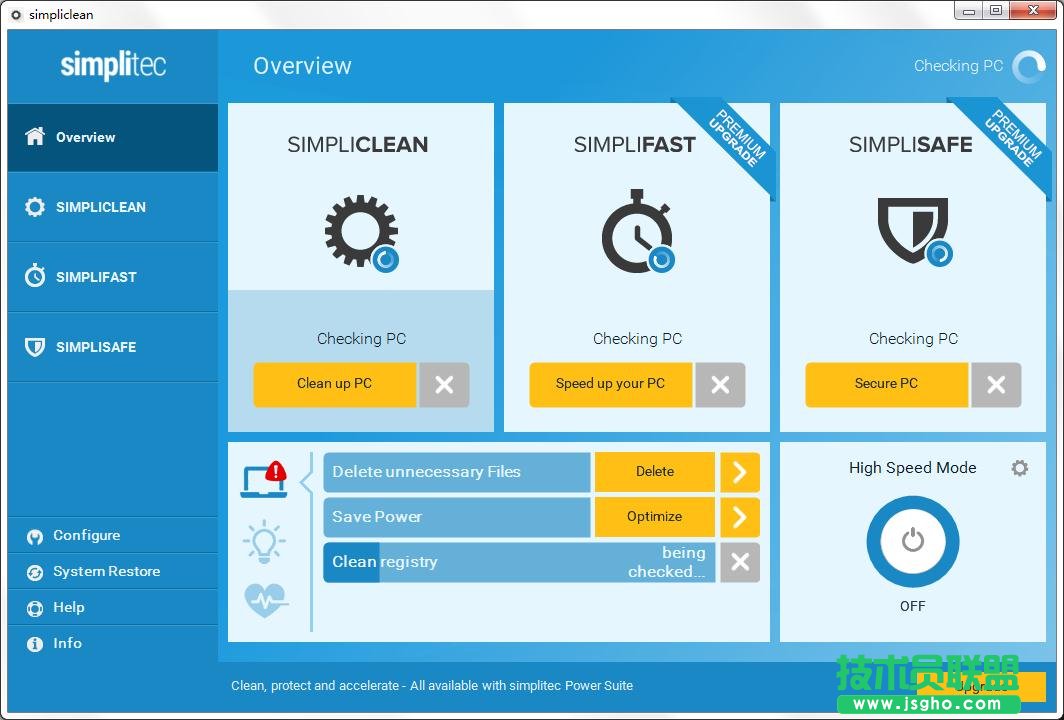Click the Optimize button for Save Power
This screenshot has width=1064, height=720.
[x=654, y=517]
